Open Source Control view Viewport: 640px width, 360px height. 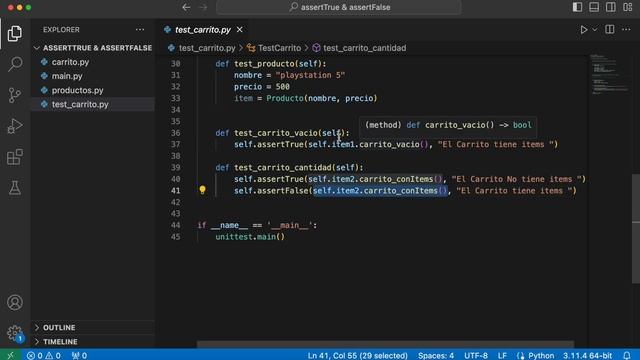point(15,95)
